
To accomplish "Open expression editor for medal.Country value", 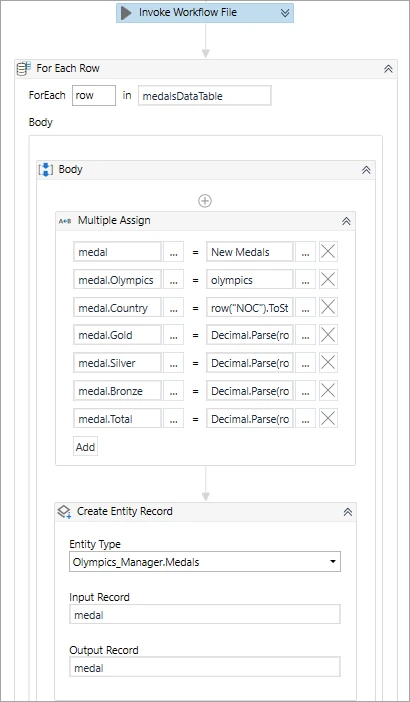I will (x=306, y=308).
